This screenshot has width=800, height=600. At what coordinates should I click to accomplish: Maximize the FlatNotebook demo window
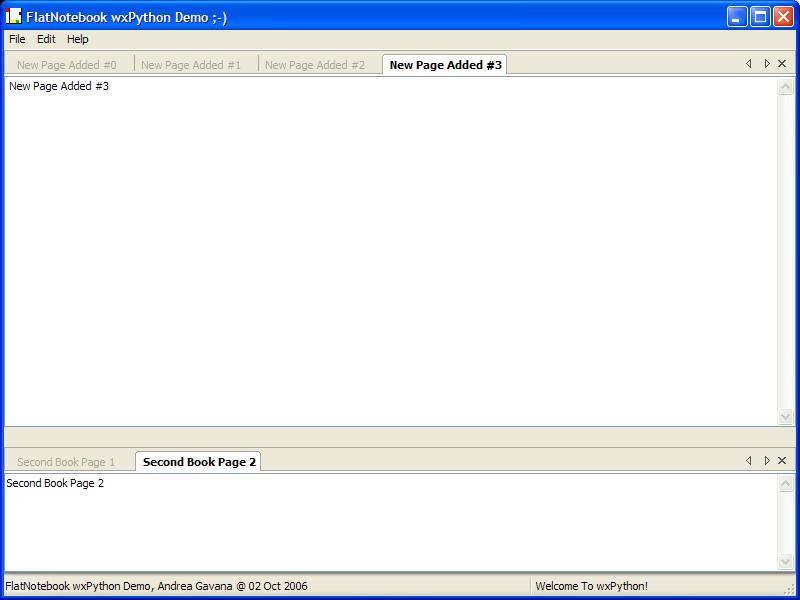point(760,16)
